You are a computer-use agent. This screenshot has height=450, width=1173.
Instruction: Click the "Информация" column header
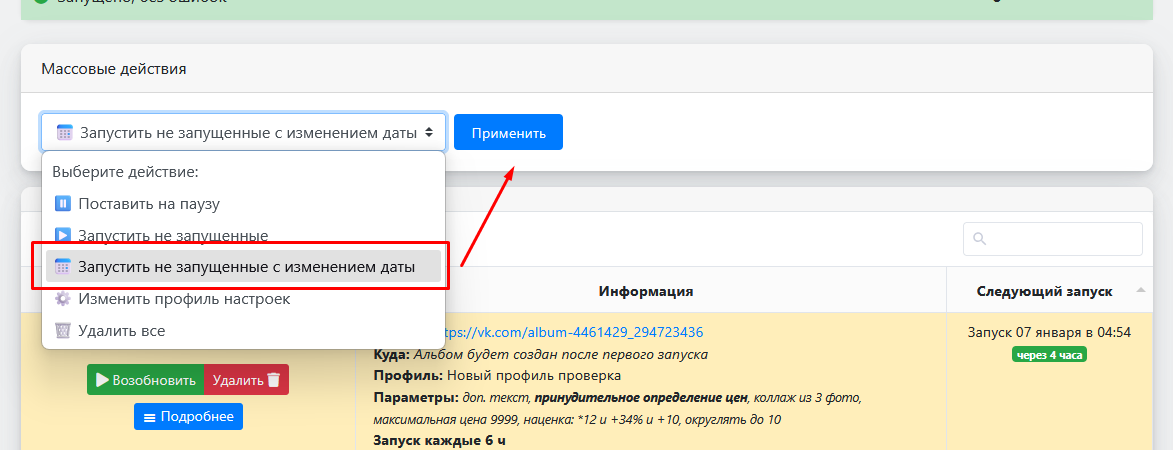[646, 291]
